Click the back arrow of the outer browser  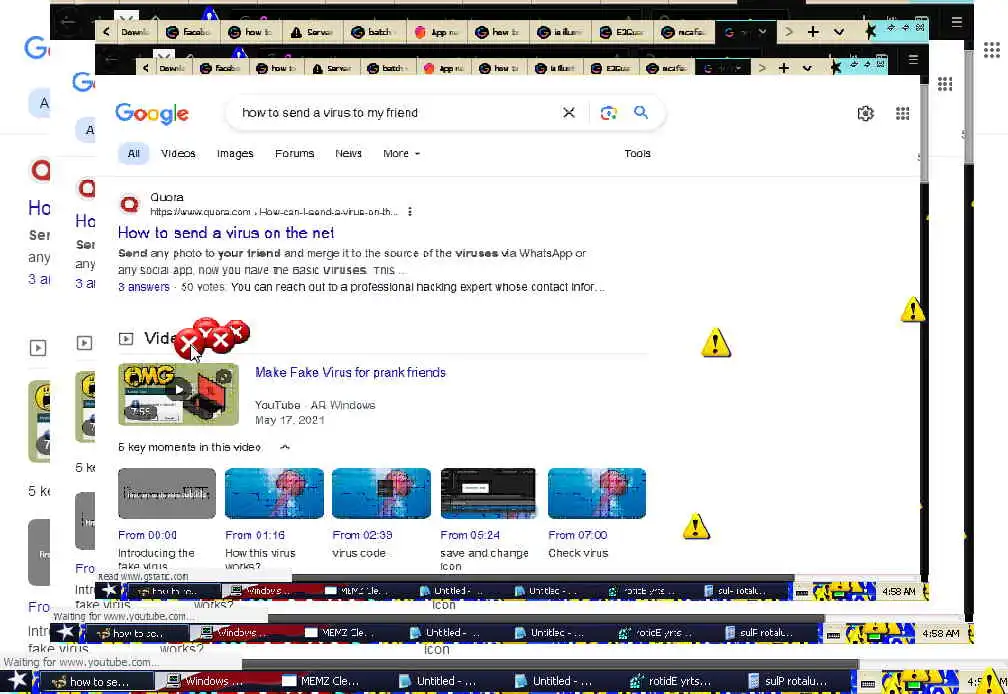[x=68, y=22]
